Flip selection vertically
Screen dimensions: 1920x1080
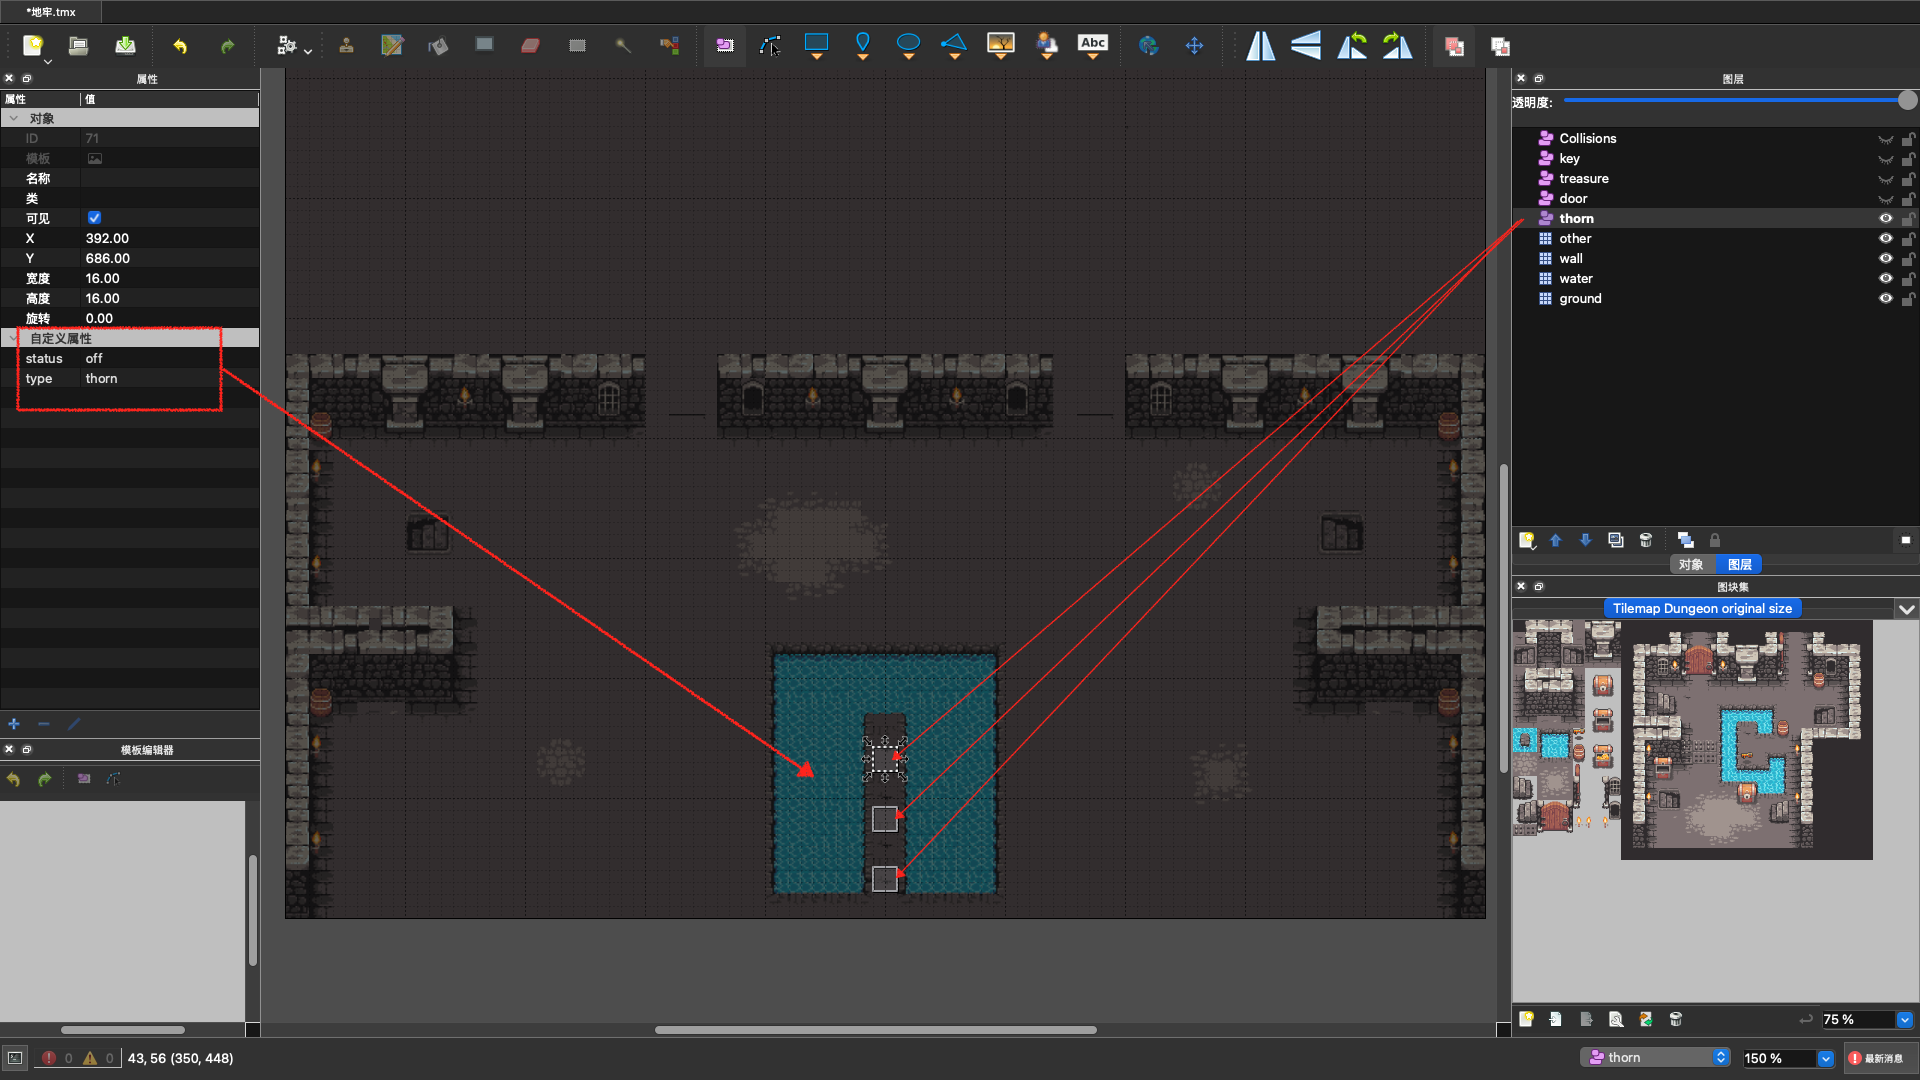pos(1306,46)
